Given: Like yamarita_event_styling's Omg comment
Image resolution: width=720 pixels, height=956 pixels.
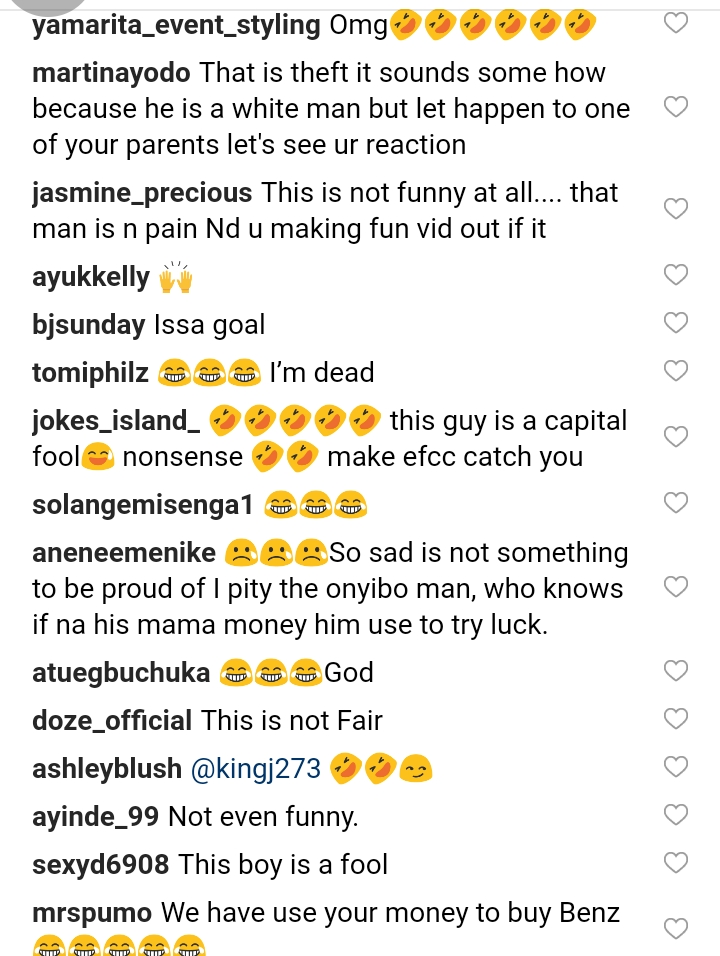Looking at the screenshot, I should (x=677, y=22).
